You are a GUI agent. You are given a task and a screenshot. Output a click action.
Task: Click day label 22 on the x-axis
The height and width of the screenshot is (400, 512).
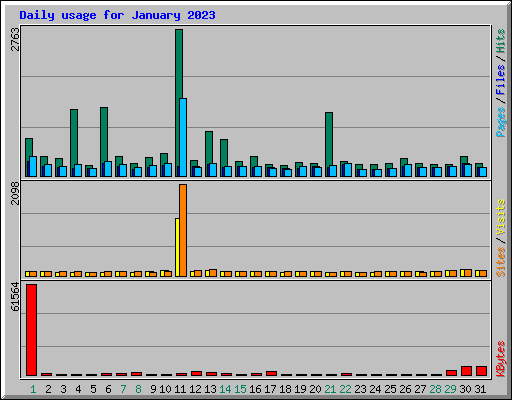point(345,389)
